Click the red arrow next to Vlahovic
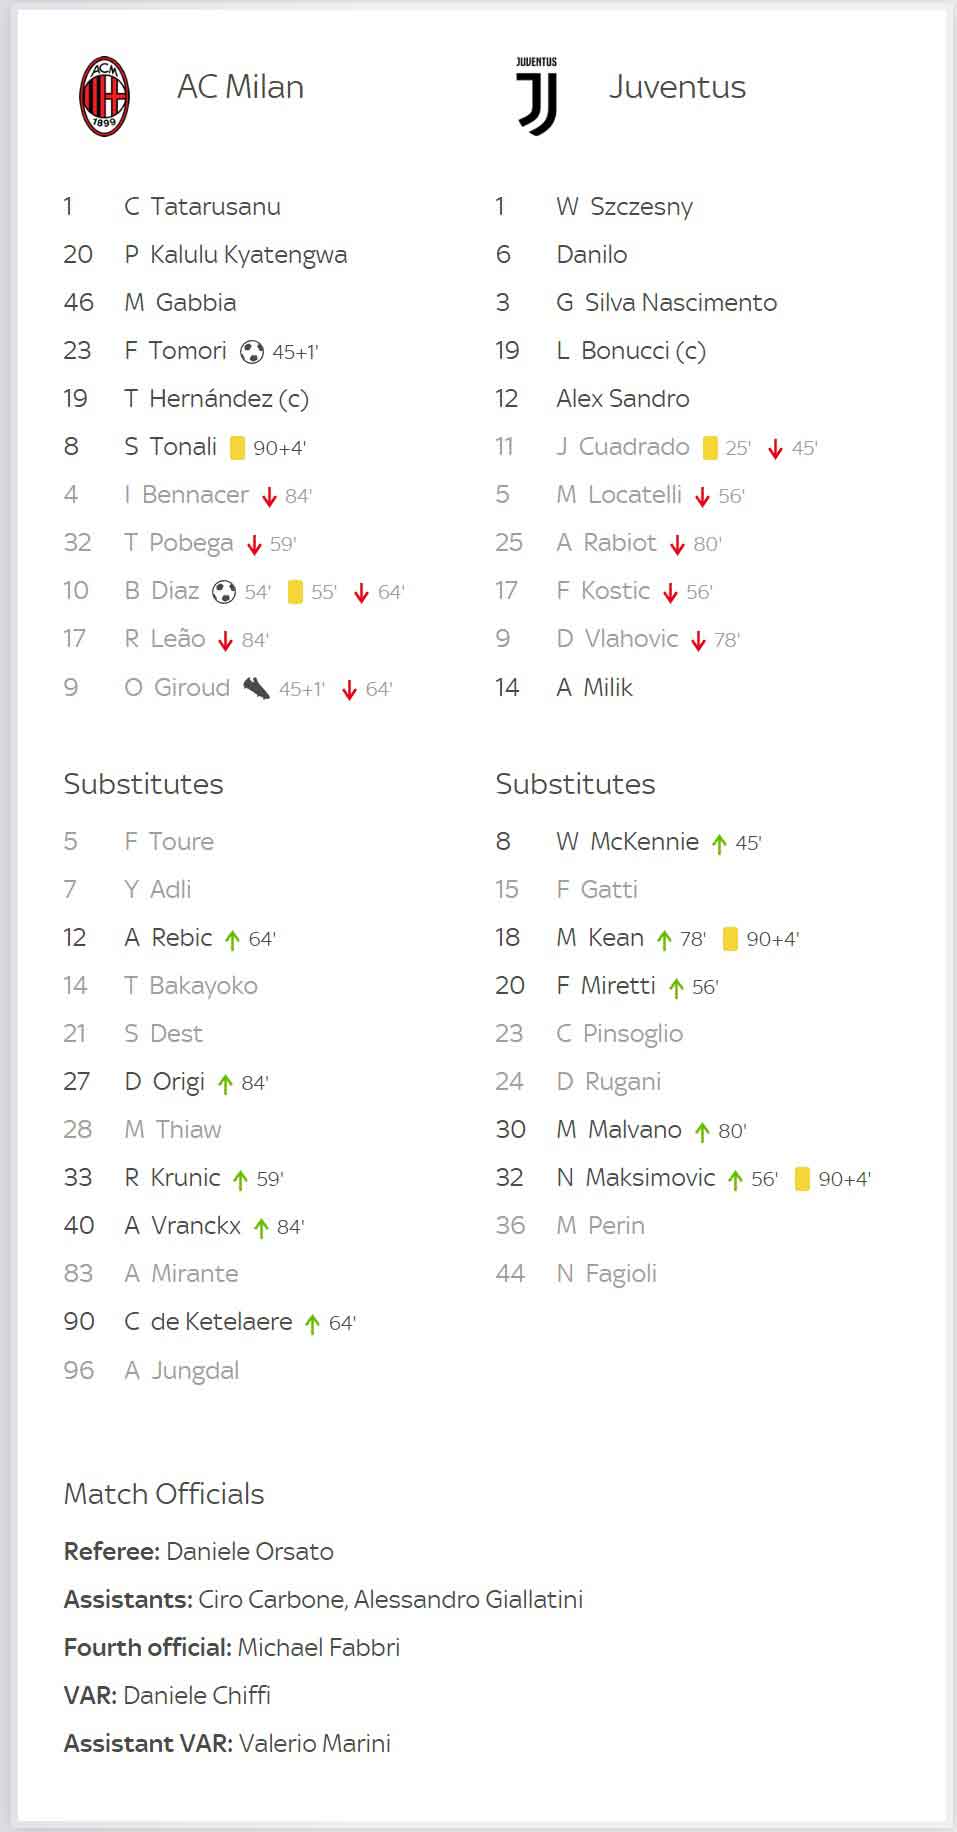The width and height of the screenshot is (957, 1832). (x=698, y=640)
